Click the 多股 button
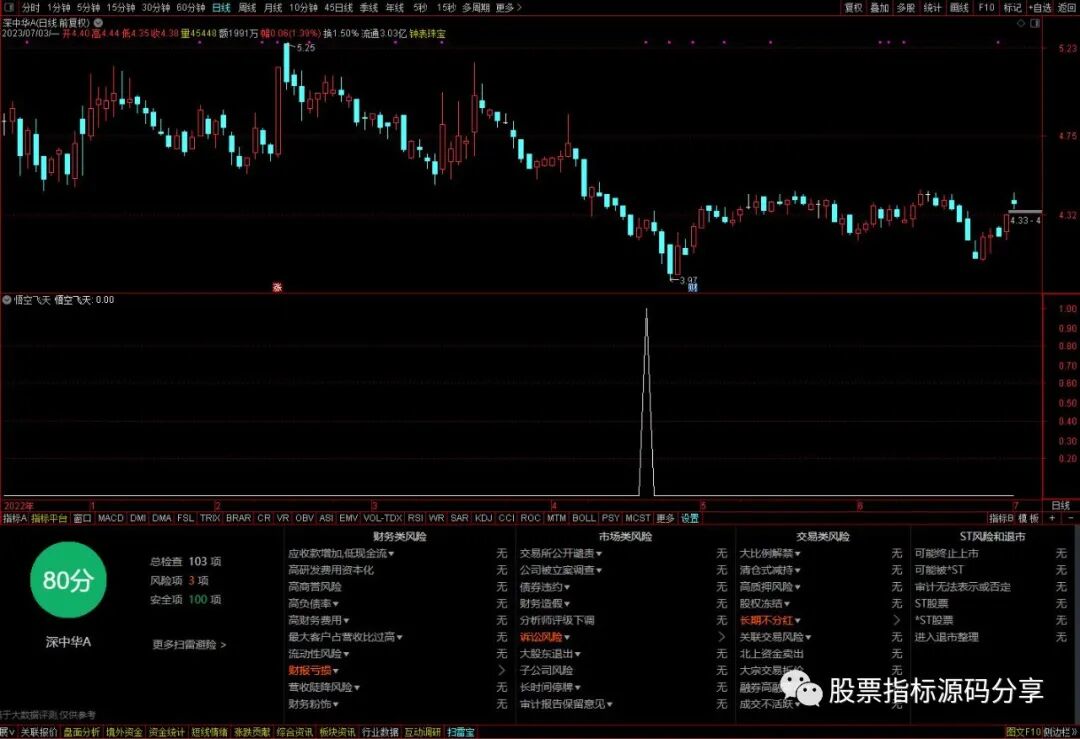Viewport: 1080px width, 739px height. tap(906, 8)
